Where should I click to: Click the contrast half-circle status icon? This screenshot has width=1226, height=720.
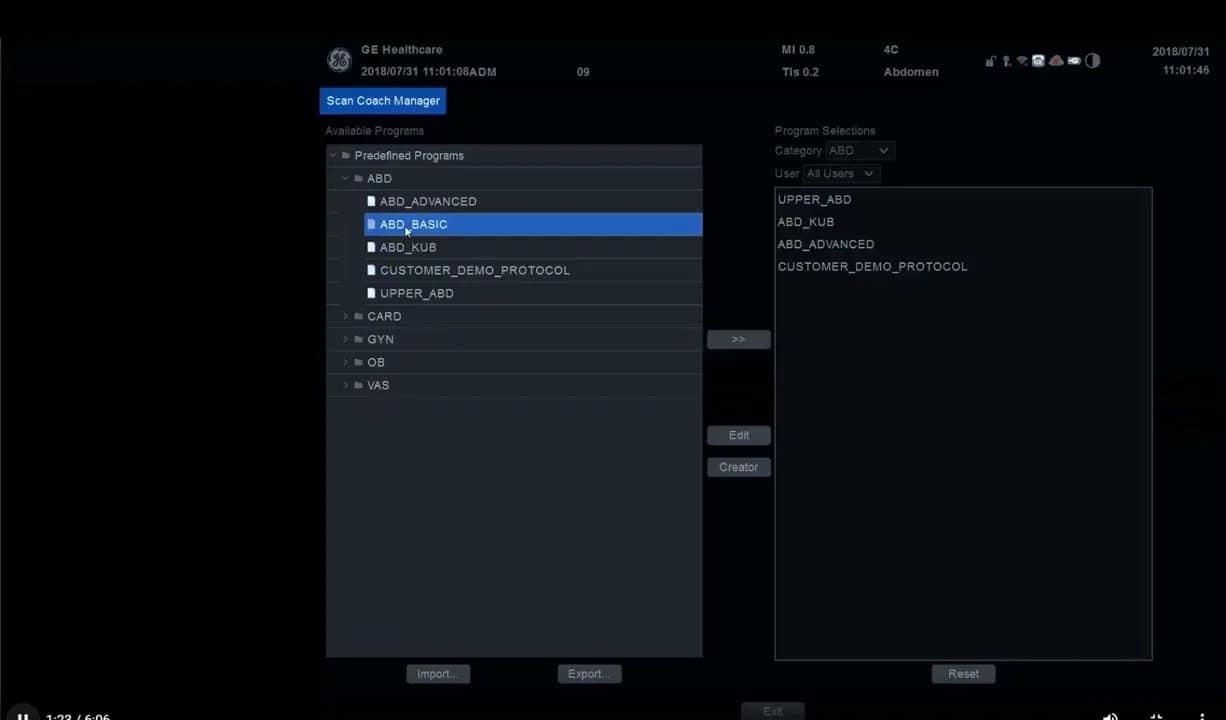[x=1091, y=60]
